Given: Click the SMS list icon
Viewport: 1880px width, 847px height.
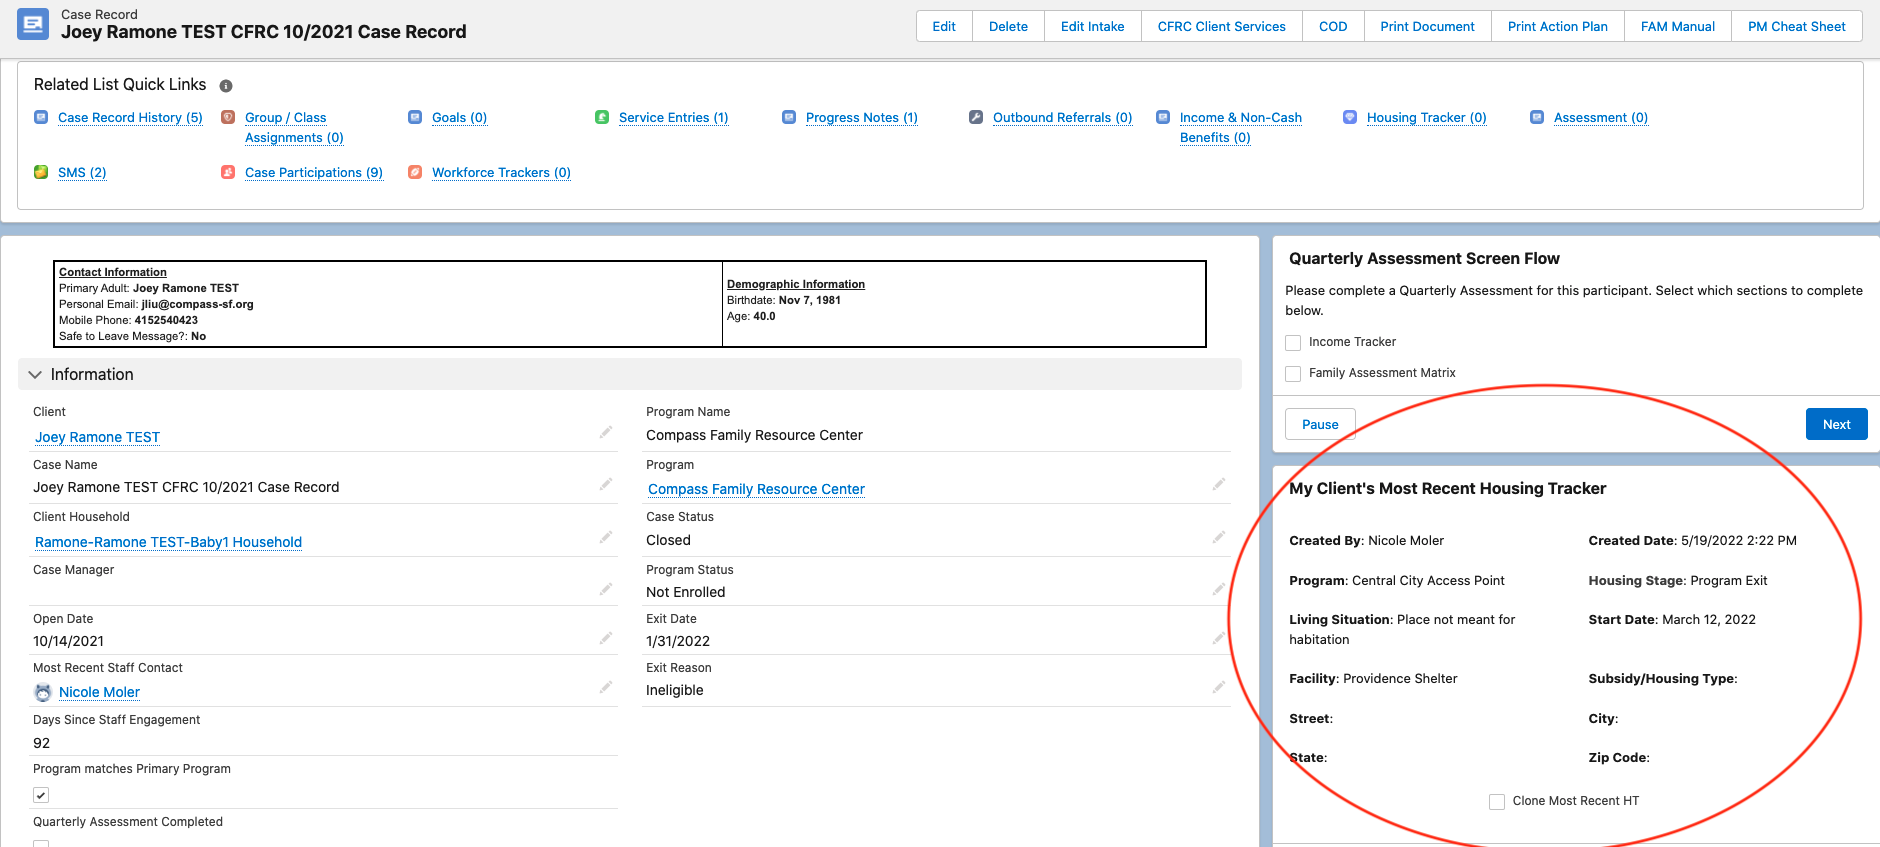Looking at the screenshot, I should (41, 172).
